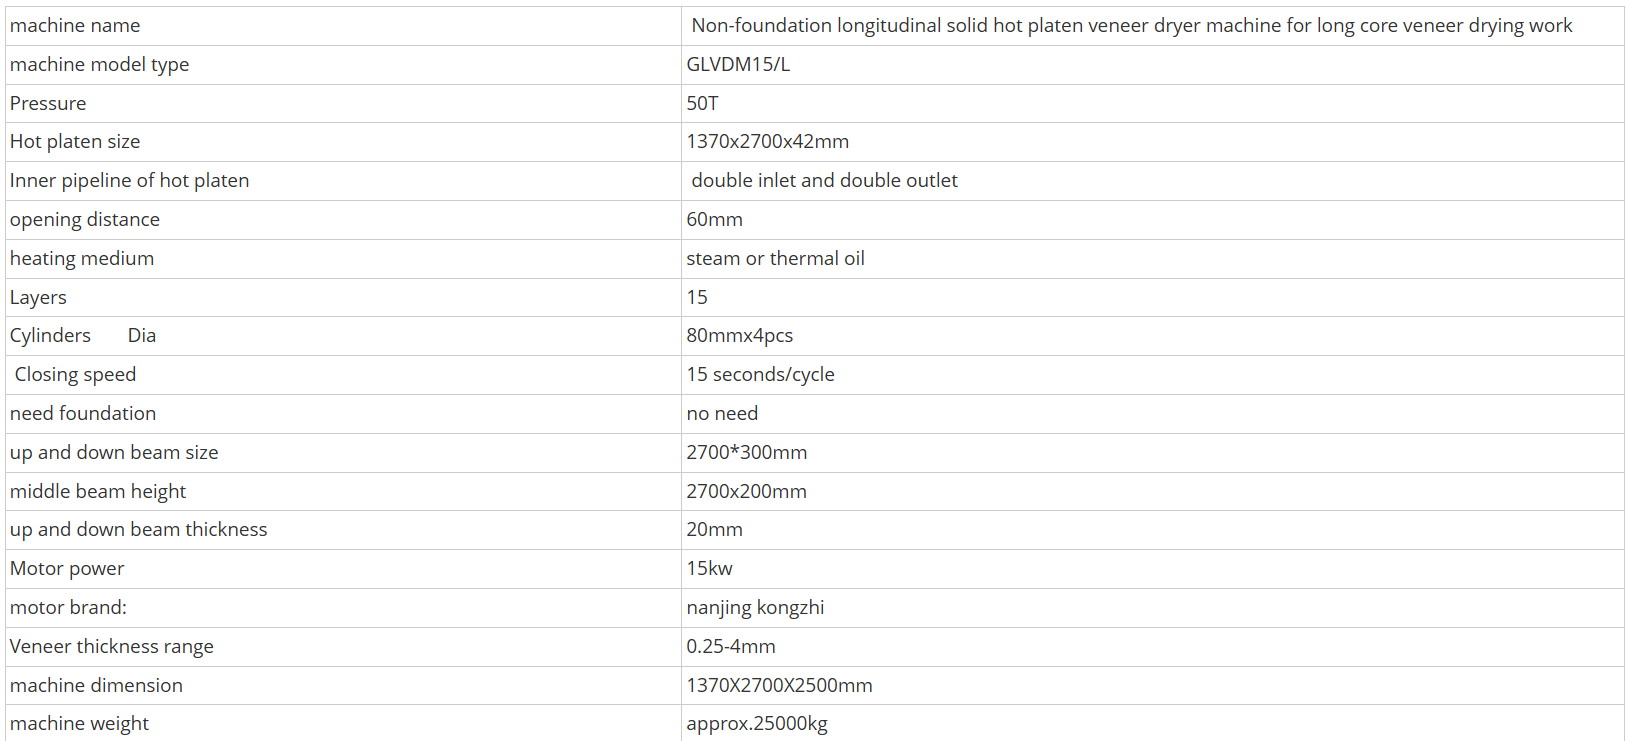Click the 80mmx4pcs cylinders value
This screenshot has height=741, width=1629.
click(739, 336)
